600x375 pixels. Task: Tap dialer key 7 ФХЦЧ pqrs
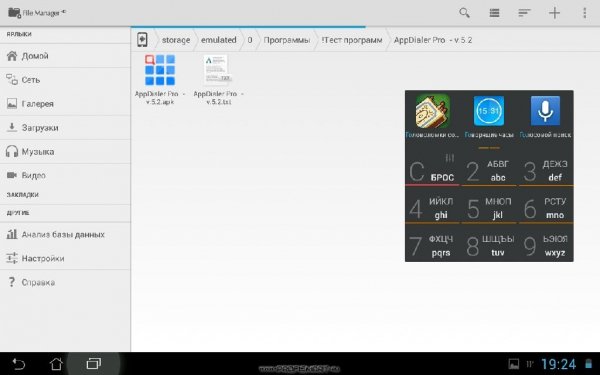tap(432, 245)
